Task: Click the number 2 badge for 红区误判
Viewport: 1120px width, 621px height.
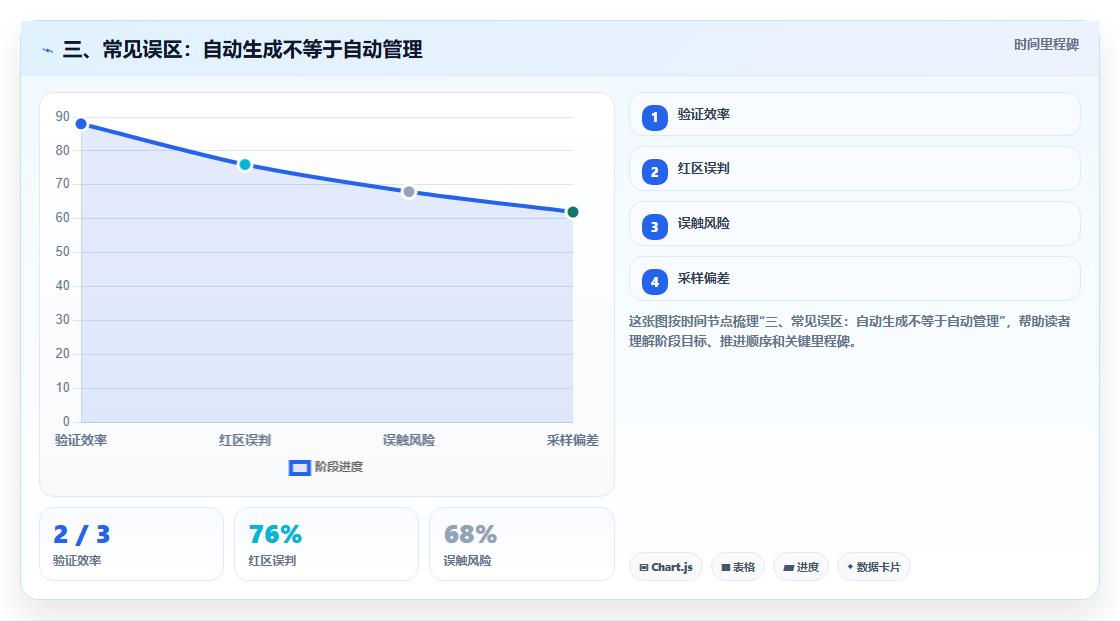Action: (654, 172)
